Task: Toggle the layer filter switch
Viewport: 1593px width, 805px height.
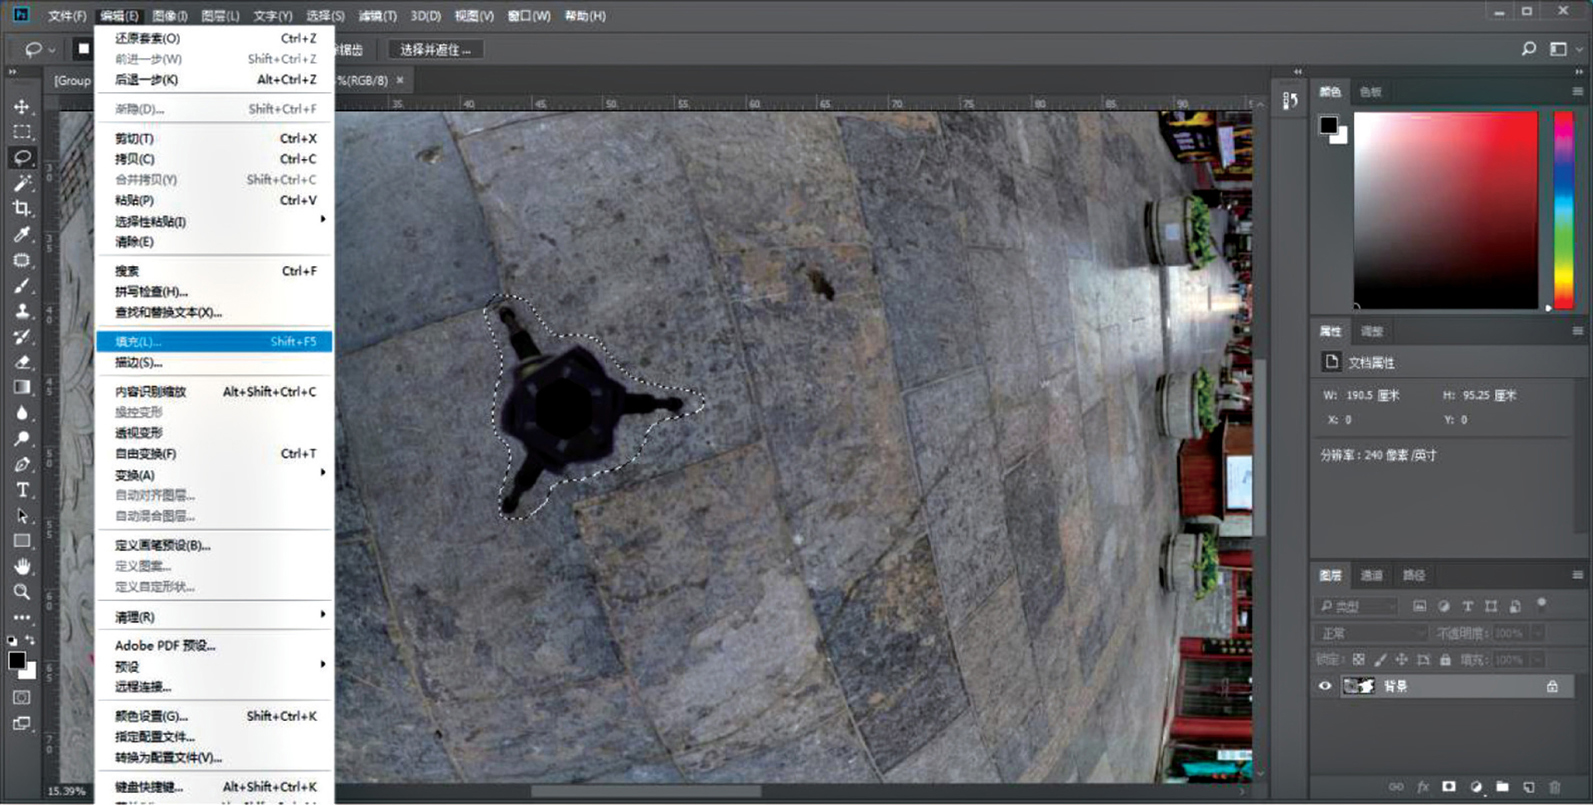Action: [1541, 604]
